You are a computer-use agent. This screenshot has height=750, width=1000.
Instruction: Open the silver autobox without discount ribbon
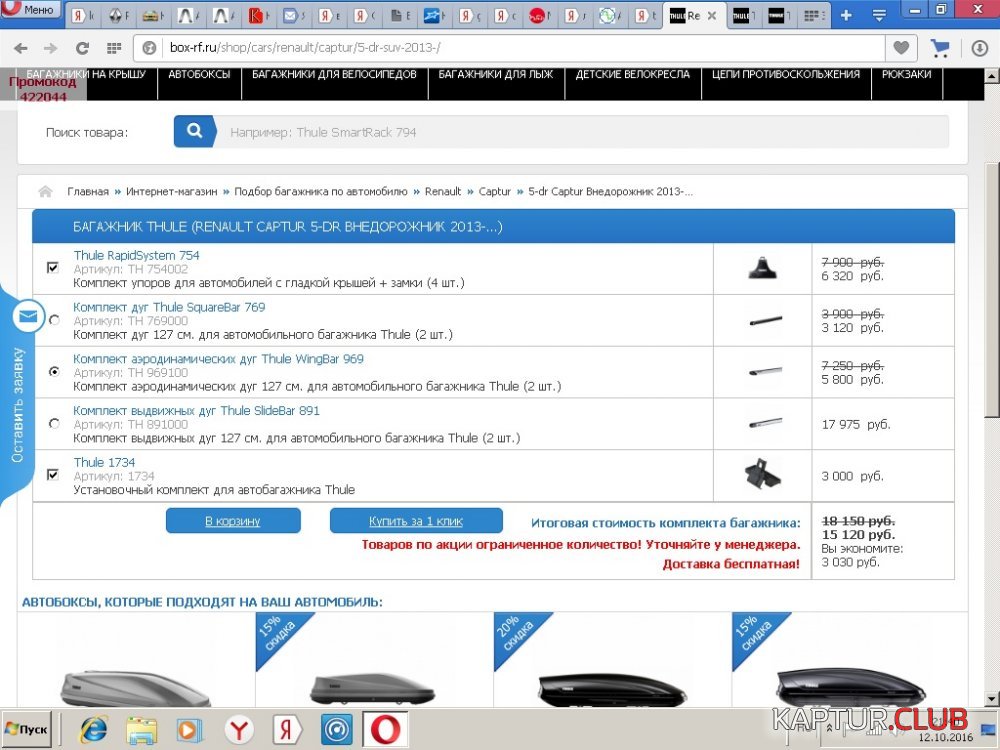(x=136, y=686)
